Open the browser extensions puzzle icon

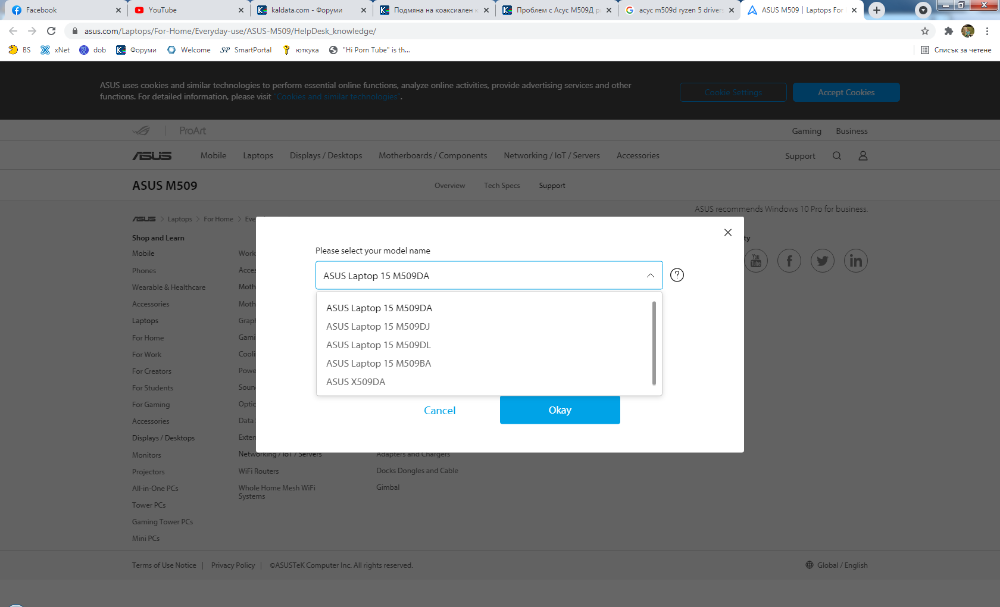tap(948, 31)
